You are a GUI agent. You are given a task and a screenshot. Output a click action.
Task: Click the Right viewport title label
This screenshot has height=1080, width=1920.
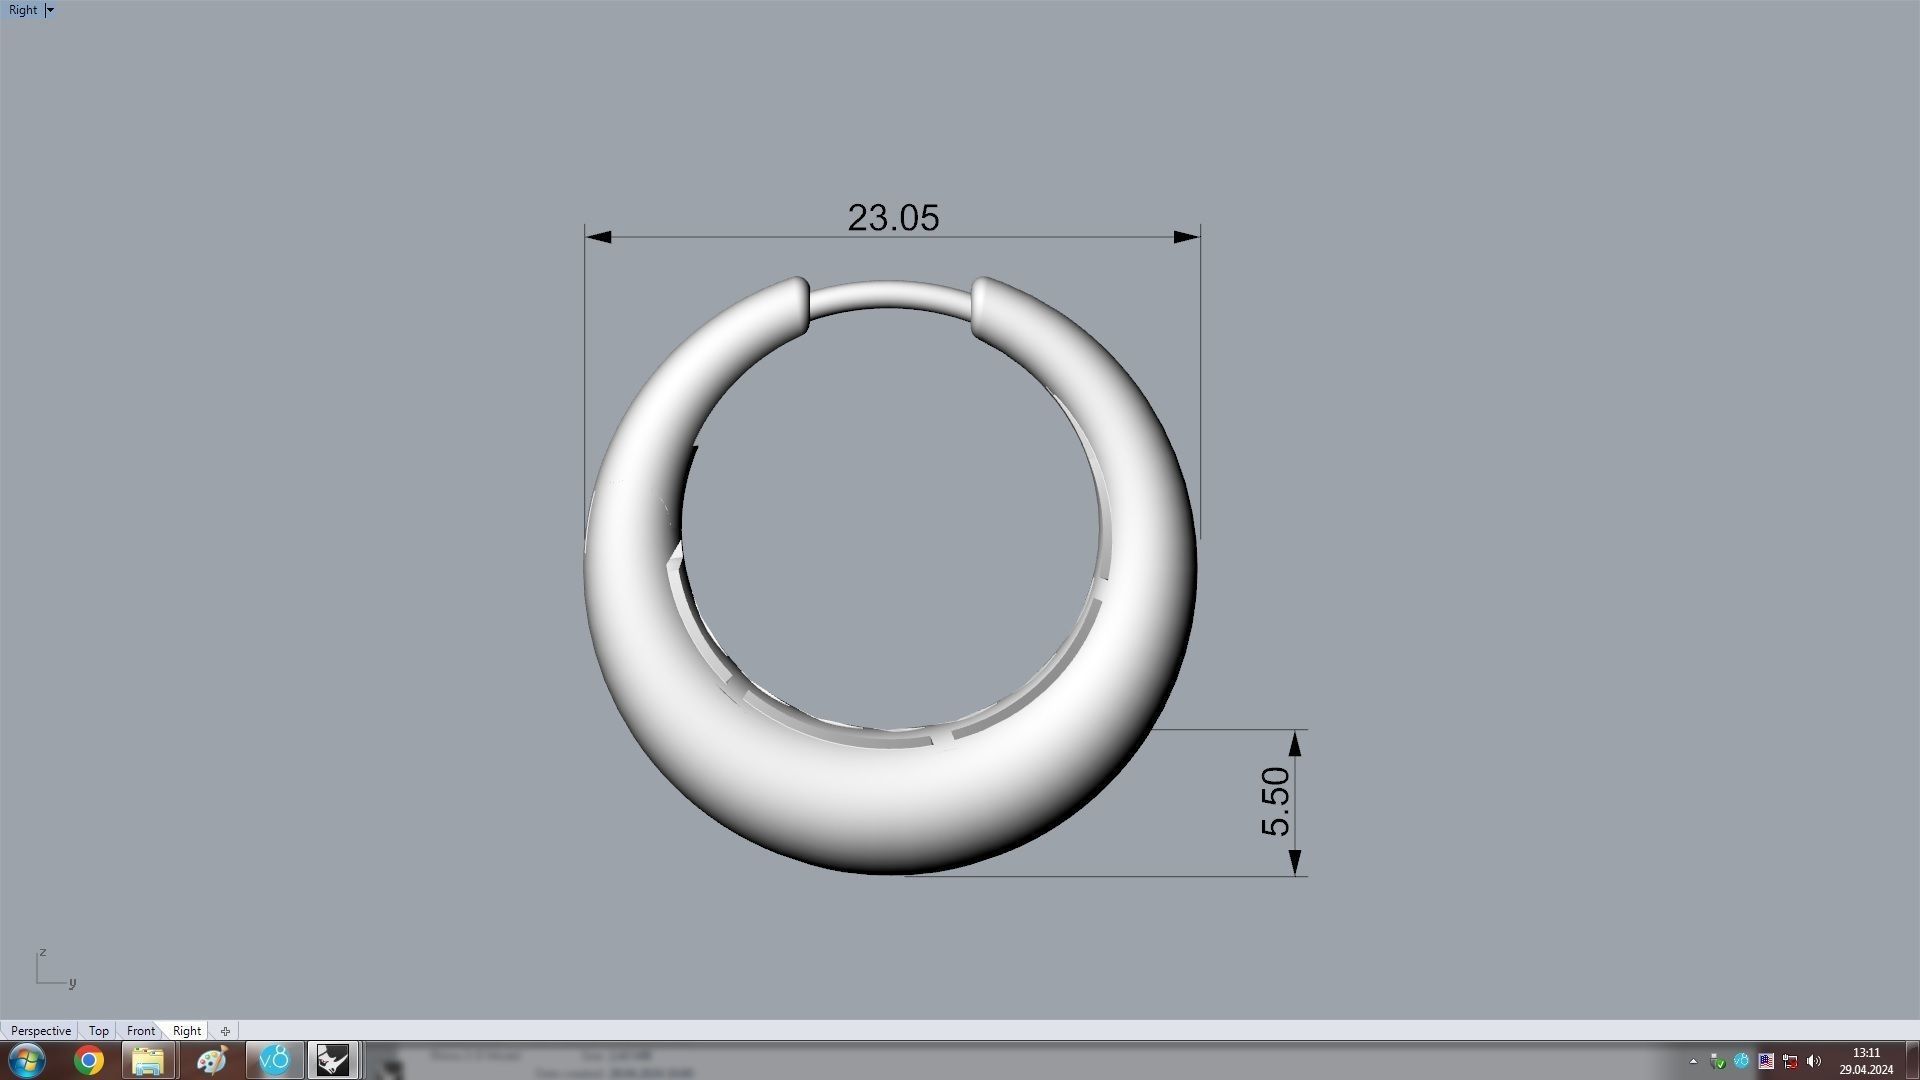[23, 10]
